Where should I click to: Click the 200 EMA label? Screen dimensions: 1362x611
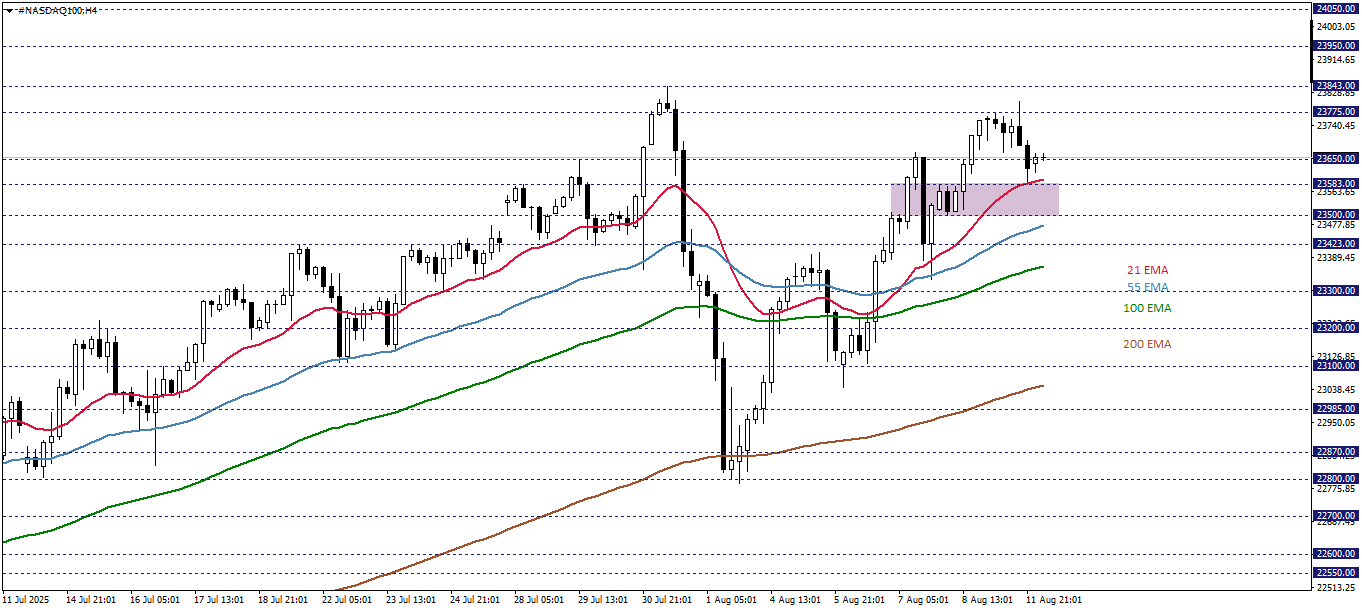coord(1147,344)
